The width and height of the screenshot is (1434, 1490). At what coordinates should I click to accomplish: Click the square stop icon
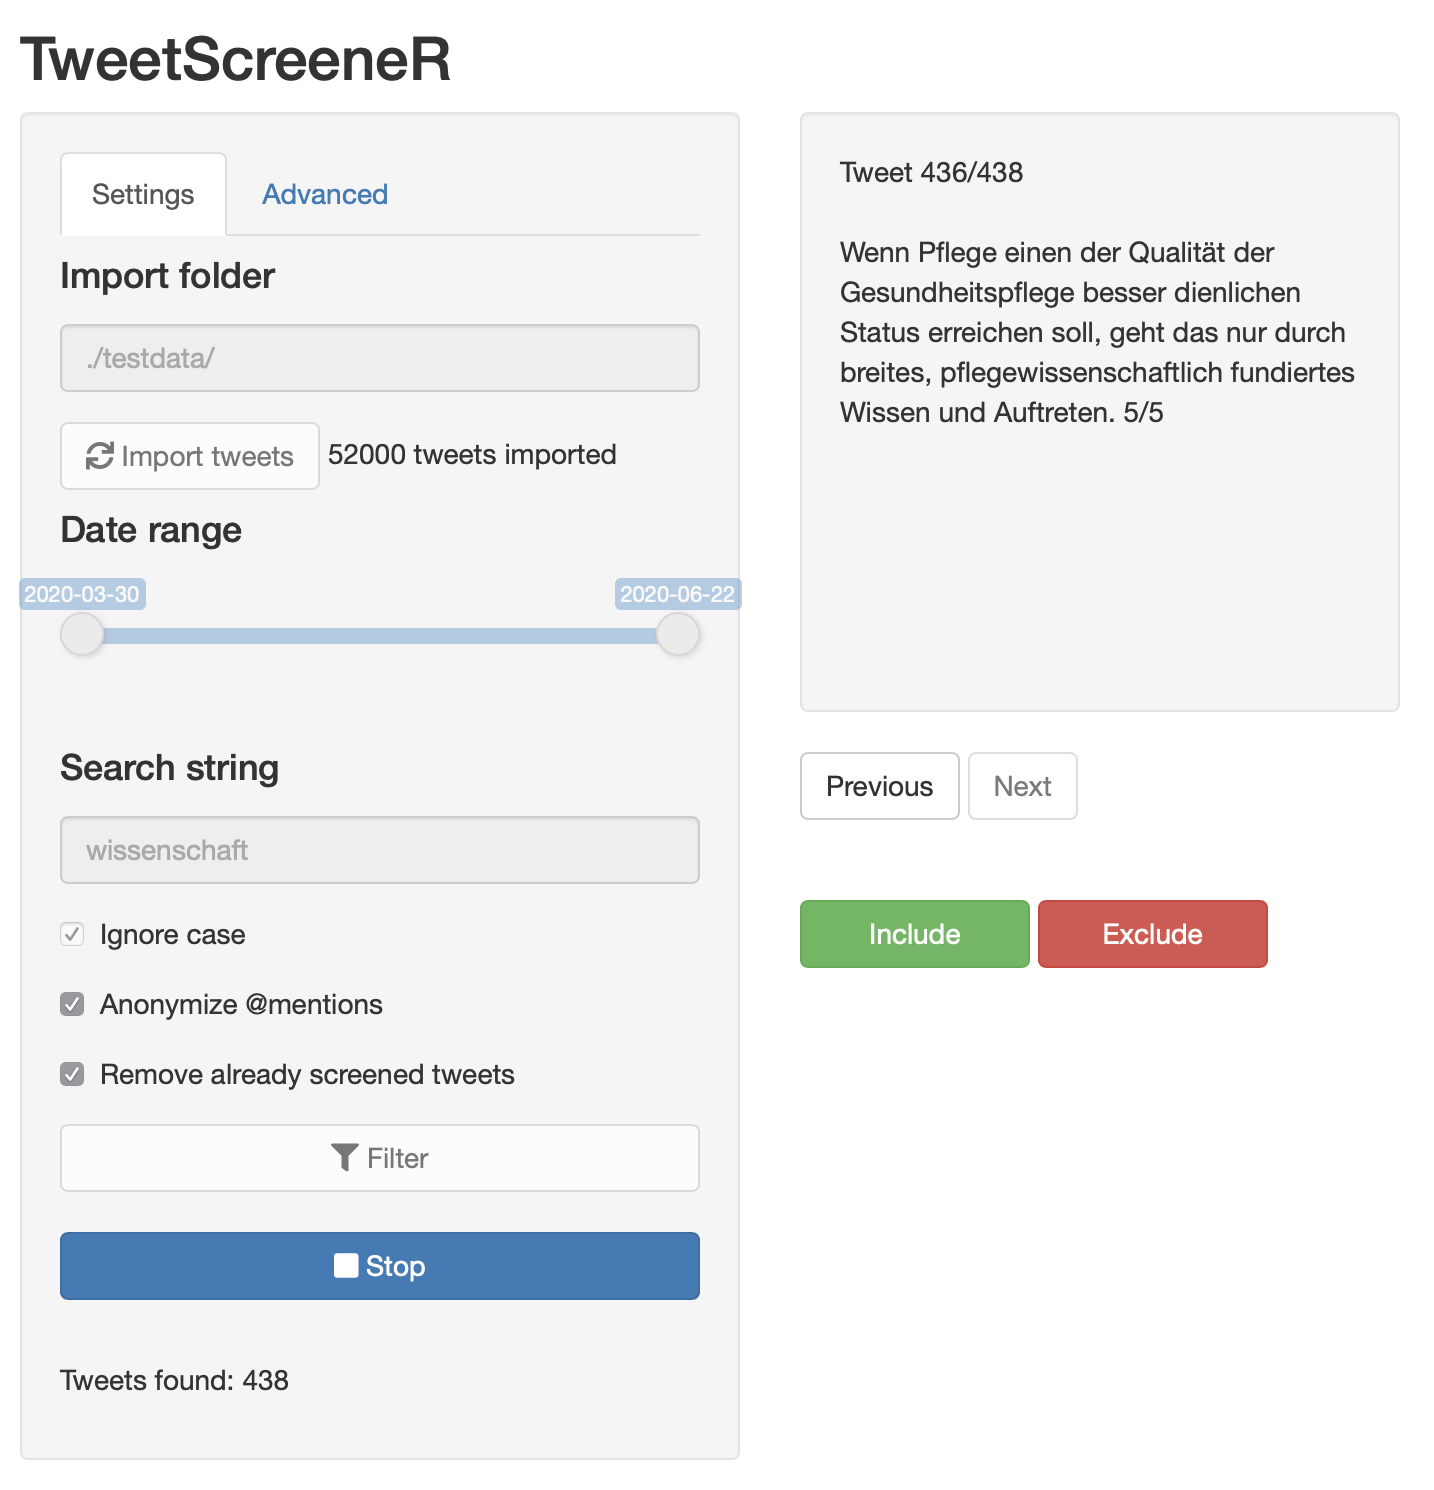click(346, 1266)
